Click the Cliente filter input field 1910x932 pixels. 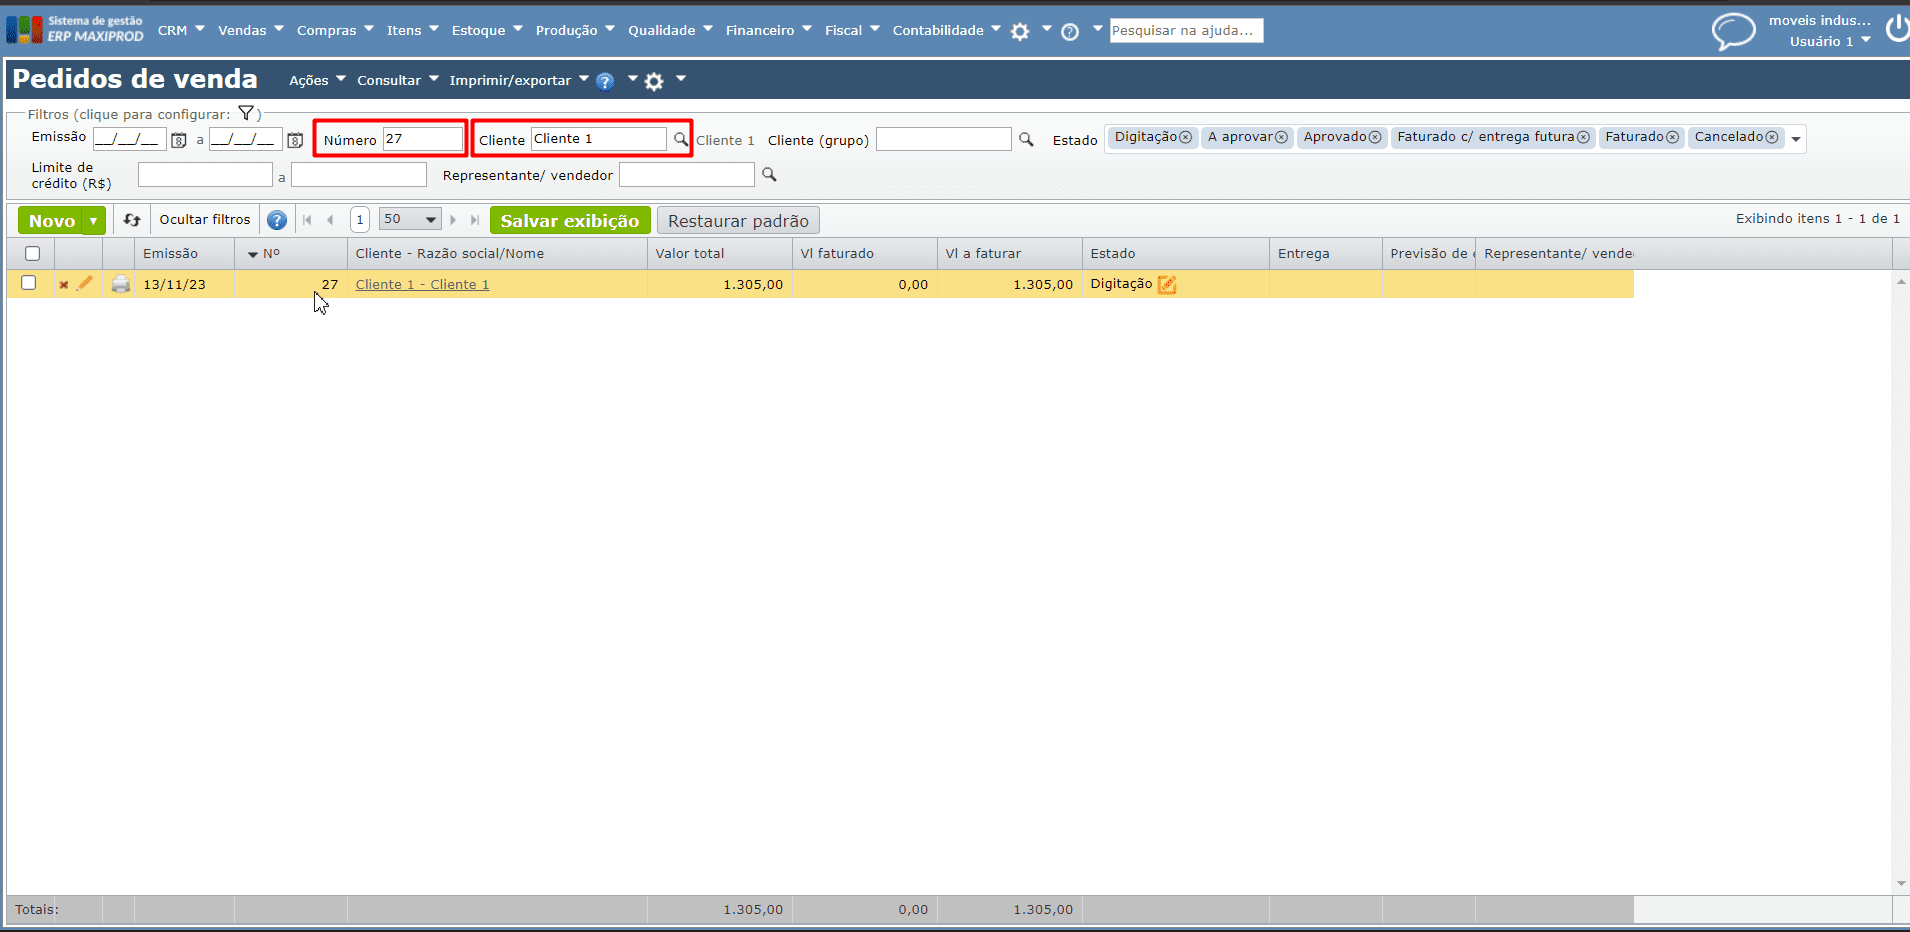pos(599,139)
